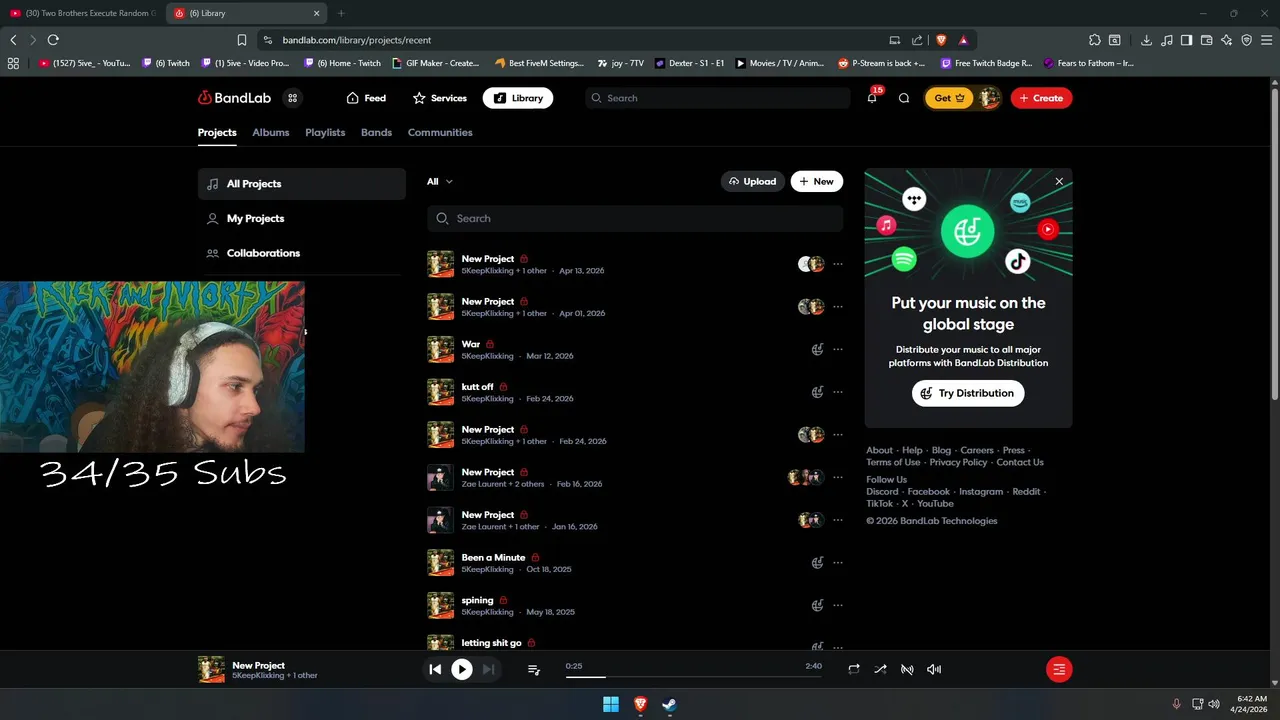The image size is (1280, 720).
Task: Open the Privacy Policy footer link
Action: tap(958, 462)
